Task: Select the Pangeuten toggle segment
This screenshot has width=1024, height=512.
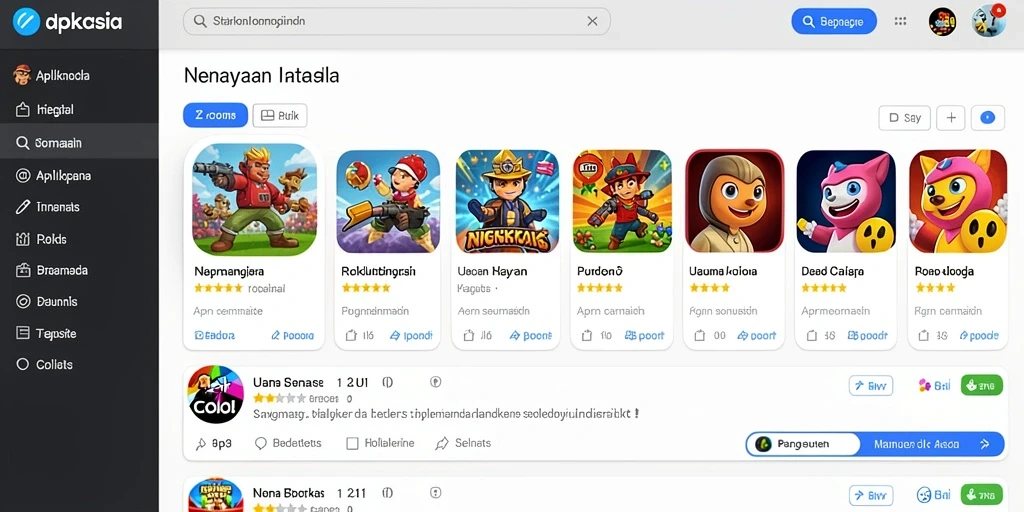Action: pos(803,444)
